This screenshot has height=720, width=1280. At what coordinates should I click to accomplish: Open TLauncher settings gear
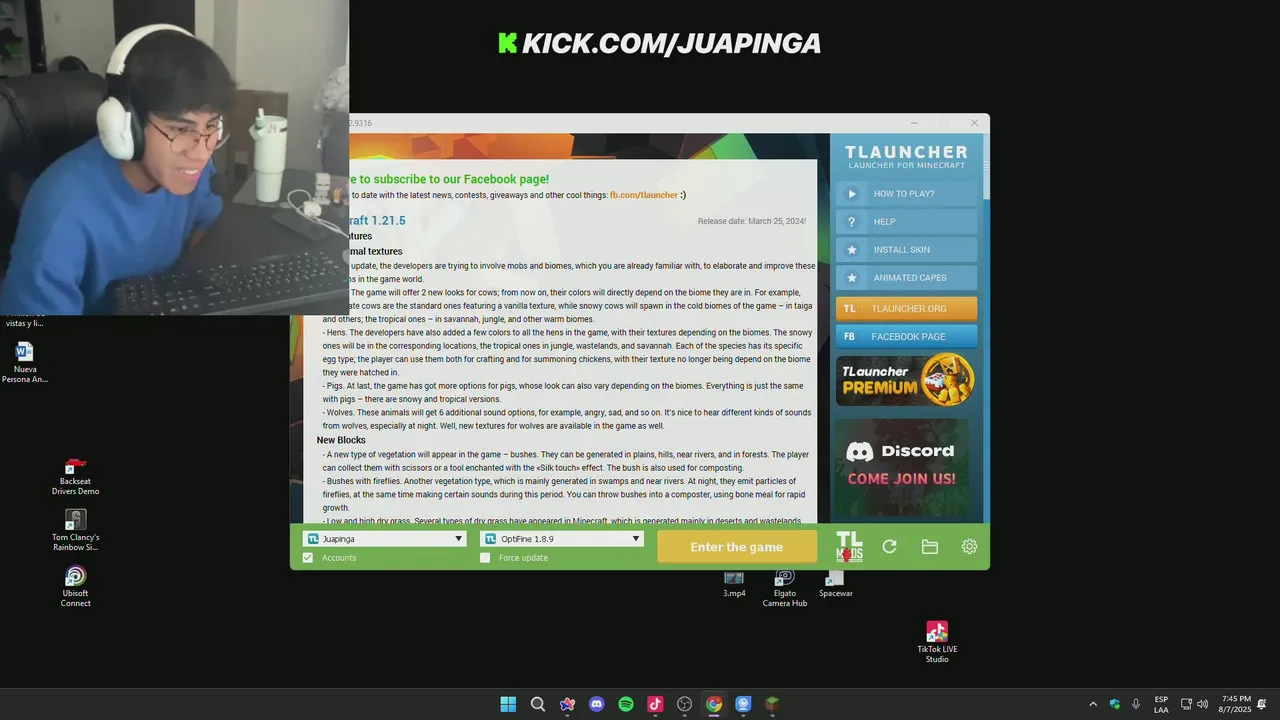(x=969, y=546)
